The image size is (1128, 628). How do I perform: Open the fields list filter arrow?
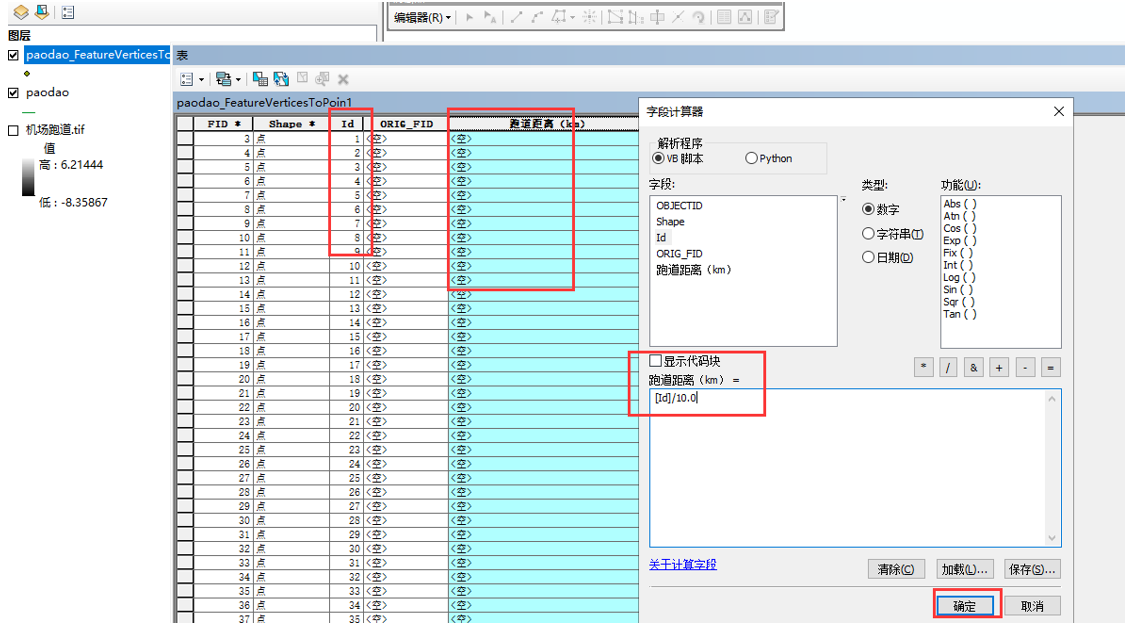[843, 199]
